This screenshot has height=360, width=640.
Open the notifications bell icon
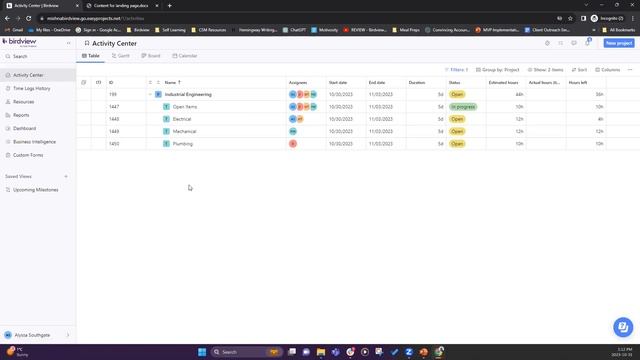(587, 43)
